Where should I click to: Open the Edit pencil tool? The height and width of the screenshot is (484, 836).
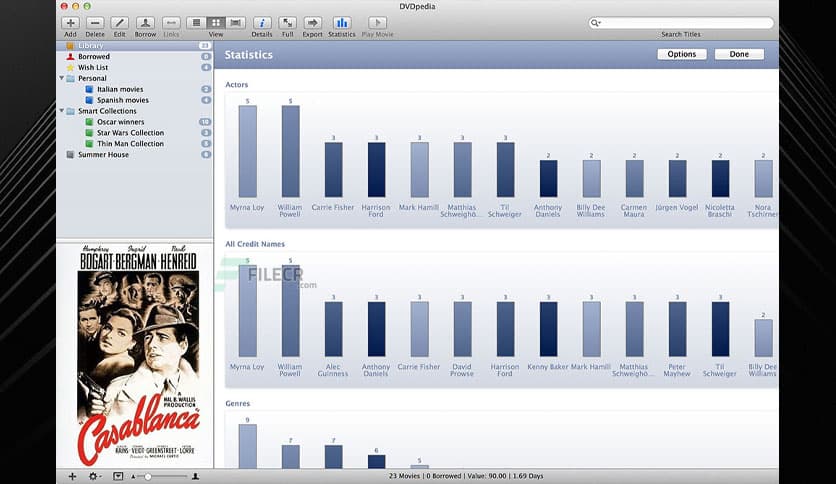[x=119, y=23]
